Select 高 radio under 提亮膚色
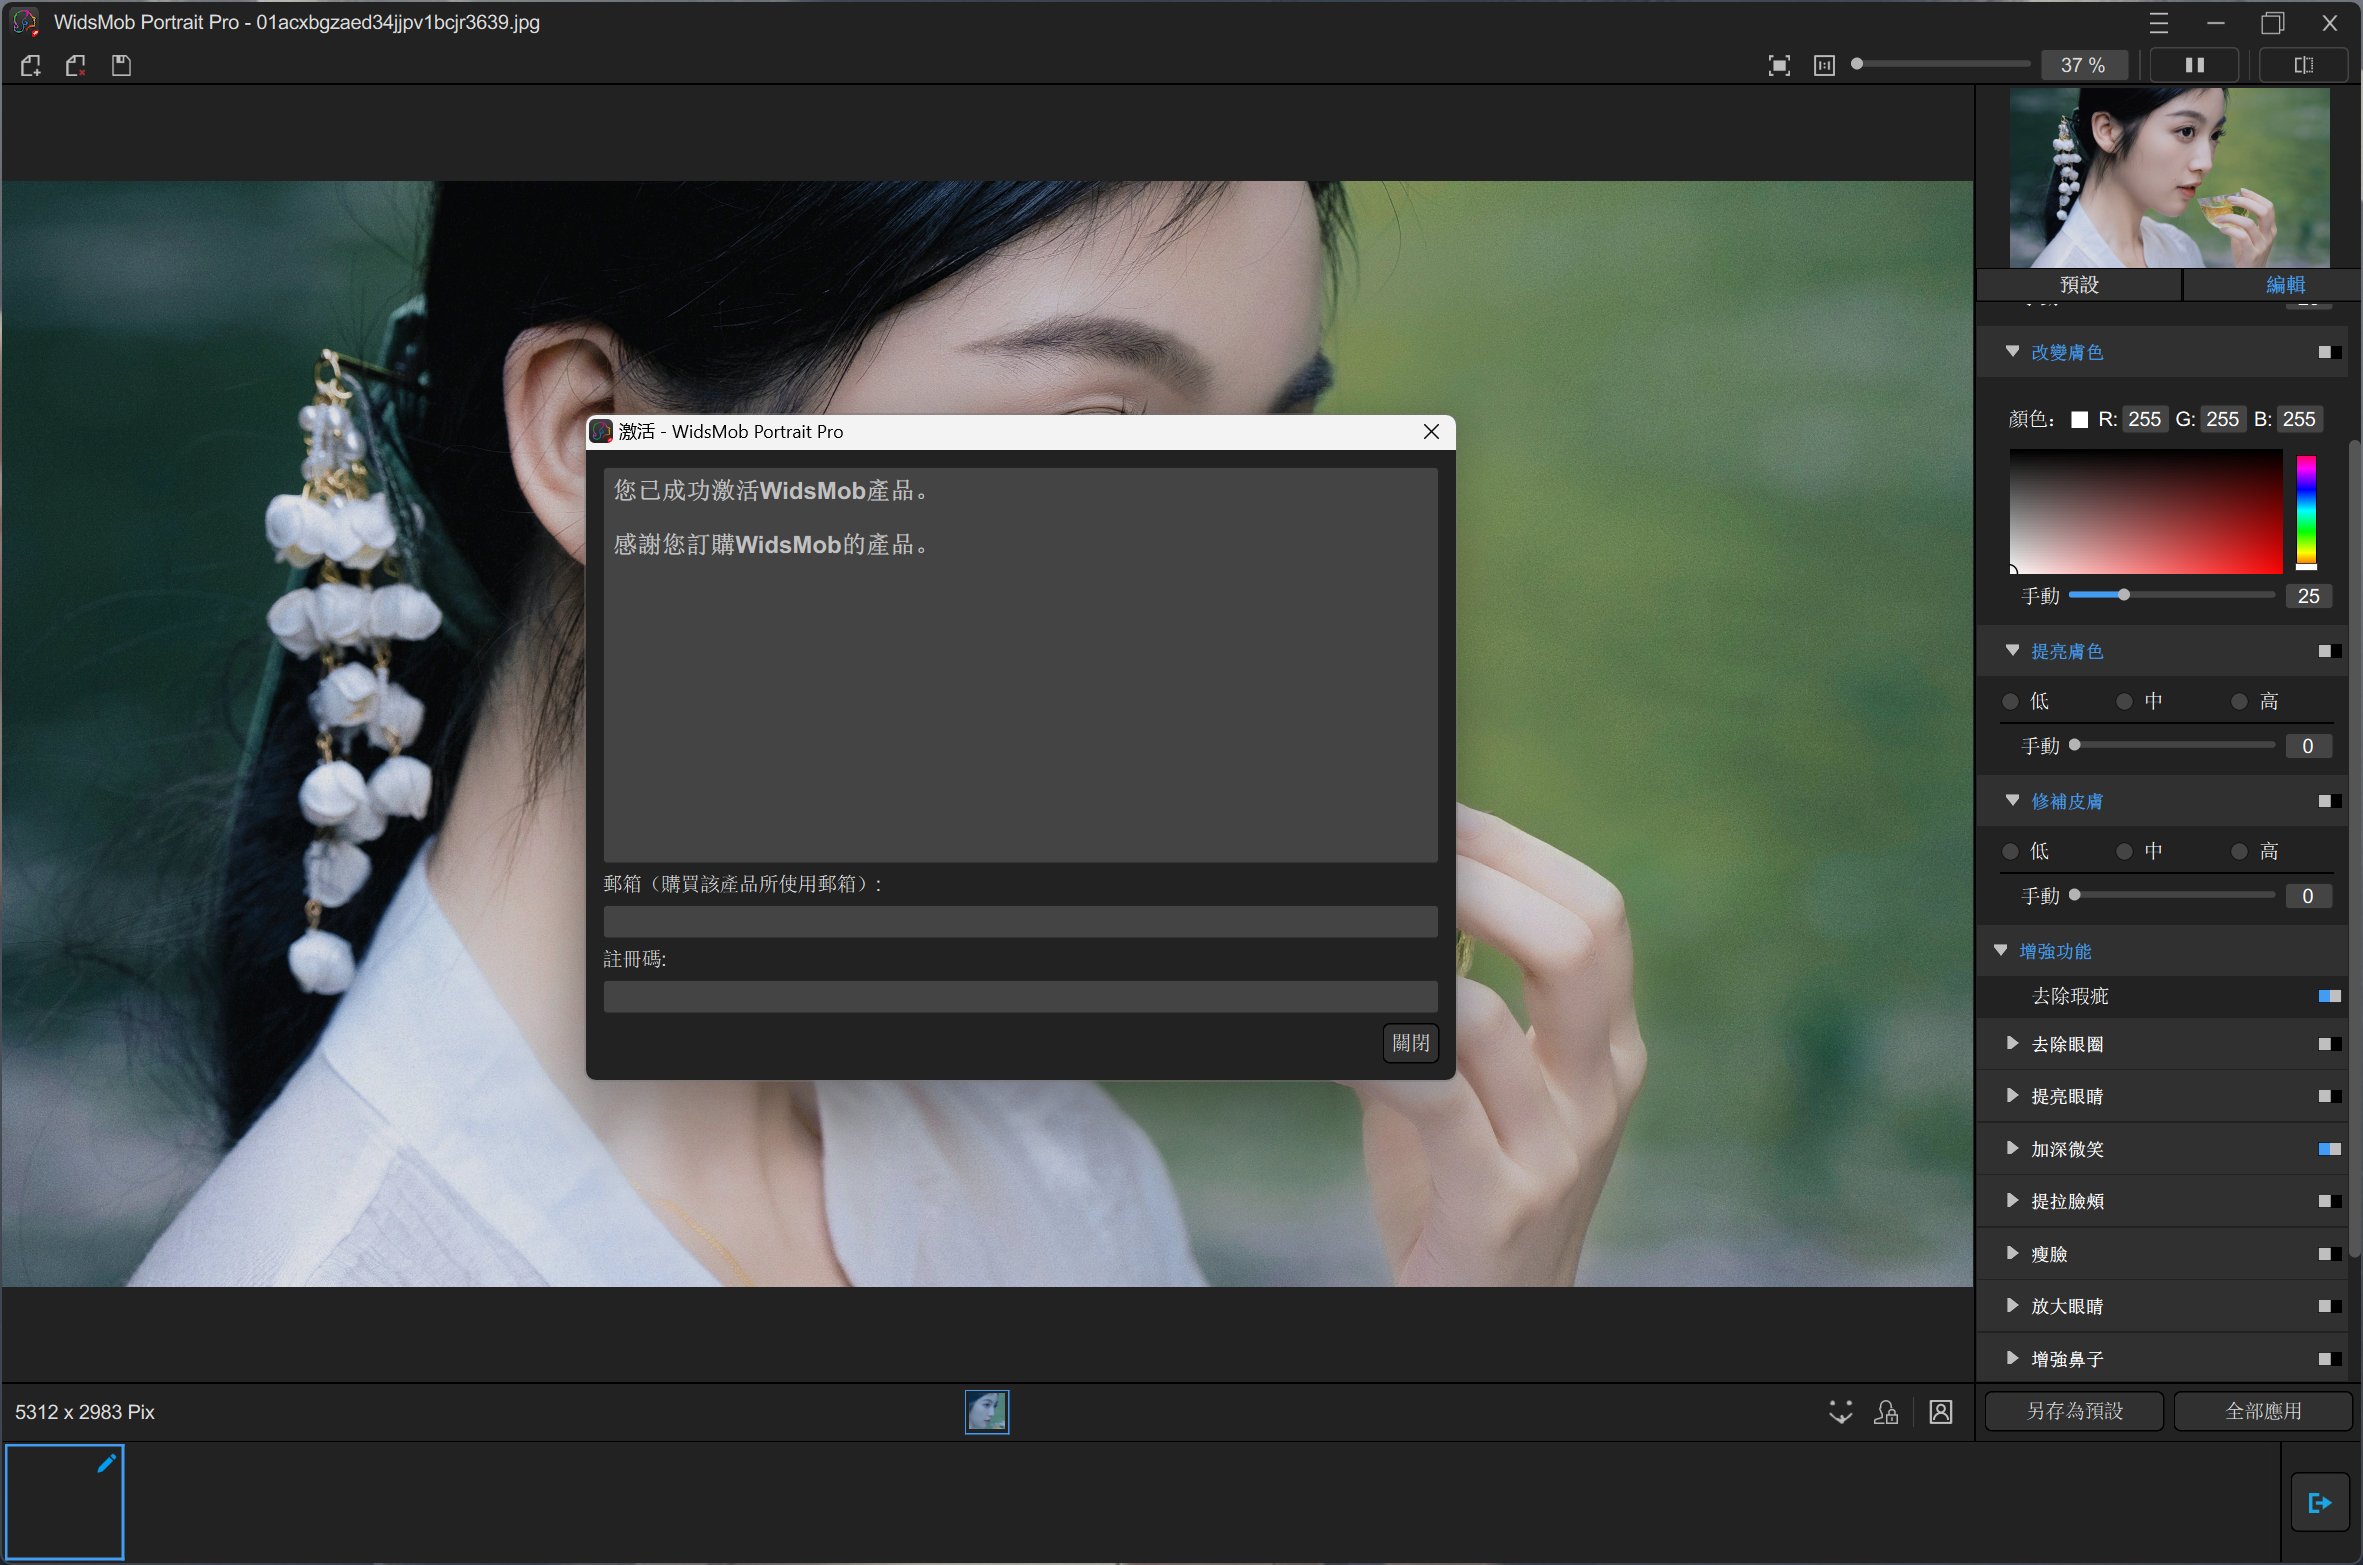The width and height of the screenshot is (2363, 1565). pos(2240,702)
